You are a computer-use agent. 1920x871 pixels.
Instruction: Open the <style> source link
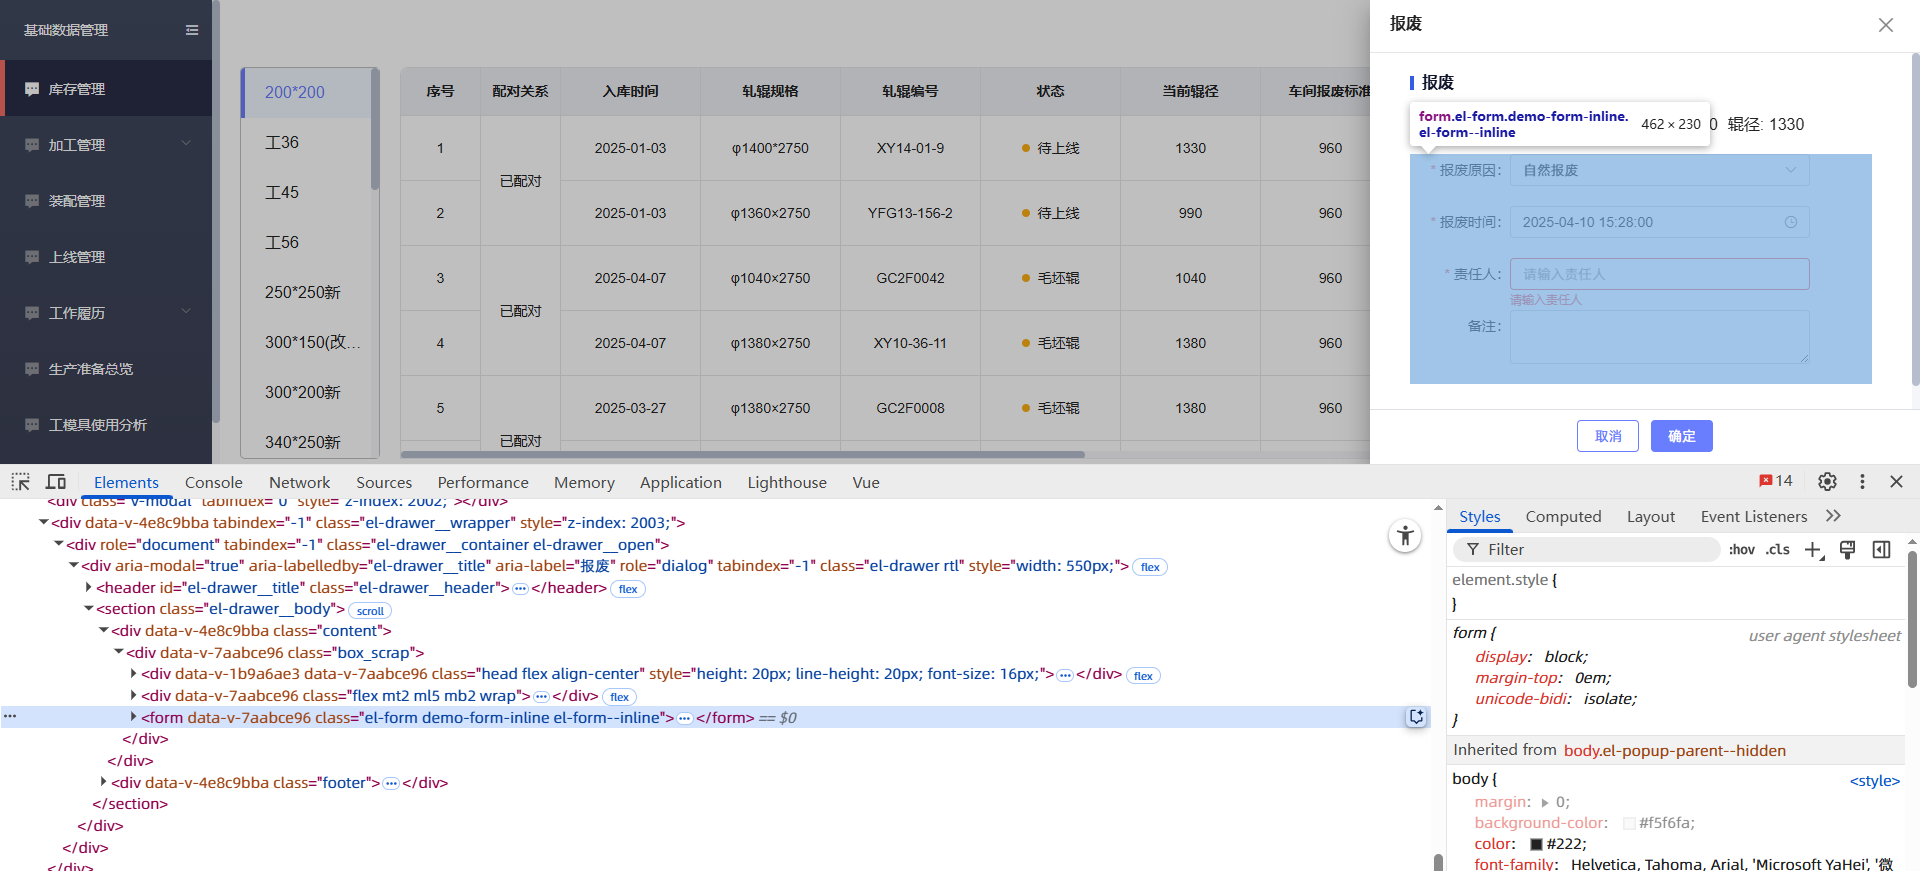tap(1874, 781)
